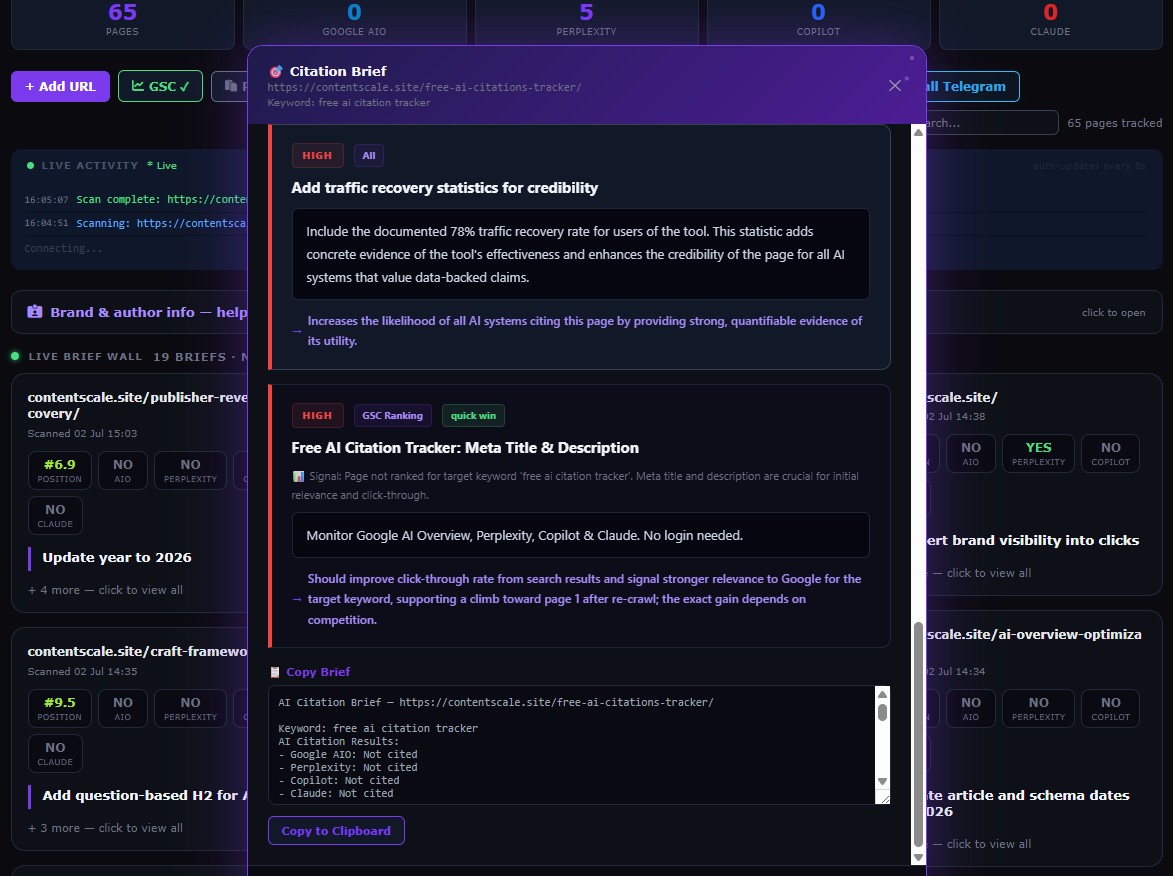Click the Scanning log entry at 16:04:51
Image resolution: width=1173 pixels, height=876 pixels.
click(135, 223)
